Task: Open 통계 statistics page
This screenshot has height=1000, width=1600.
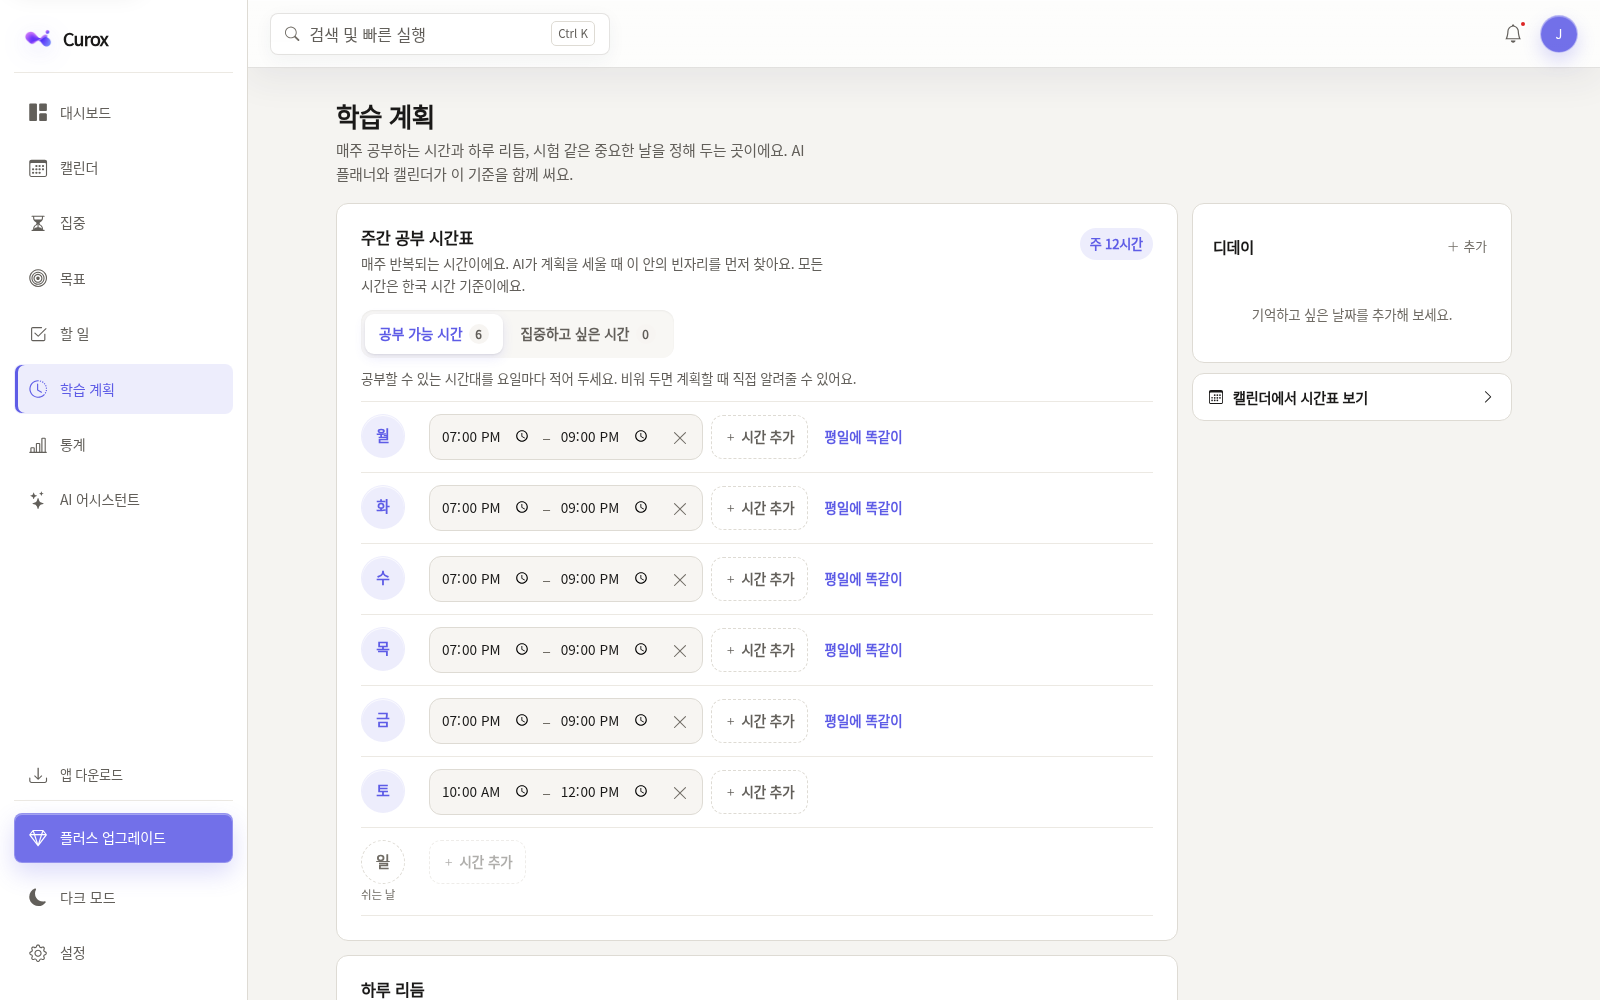Action: point(124,445)
